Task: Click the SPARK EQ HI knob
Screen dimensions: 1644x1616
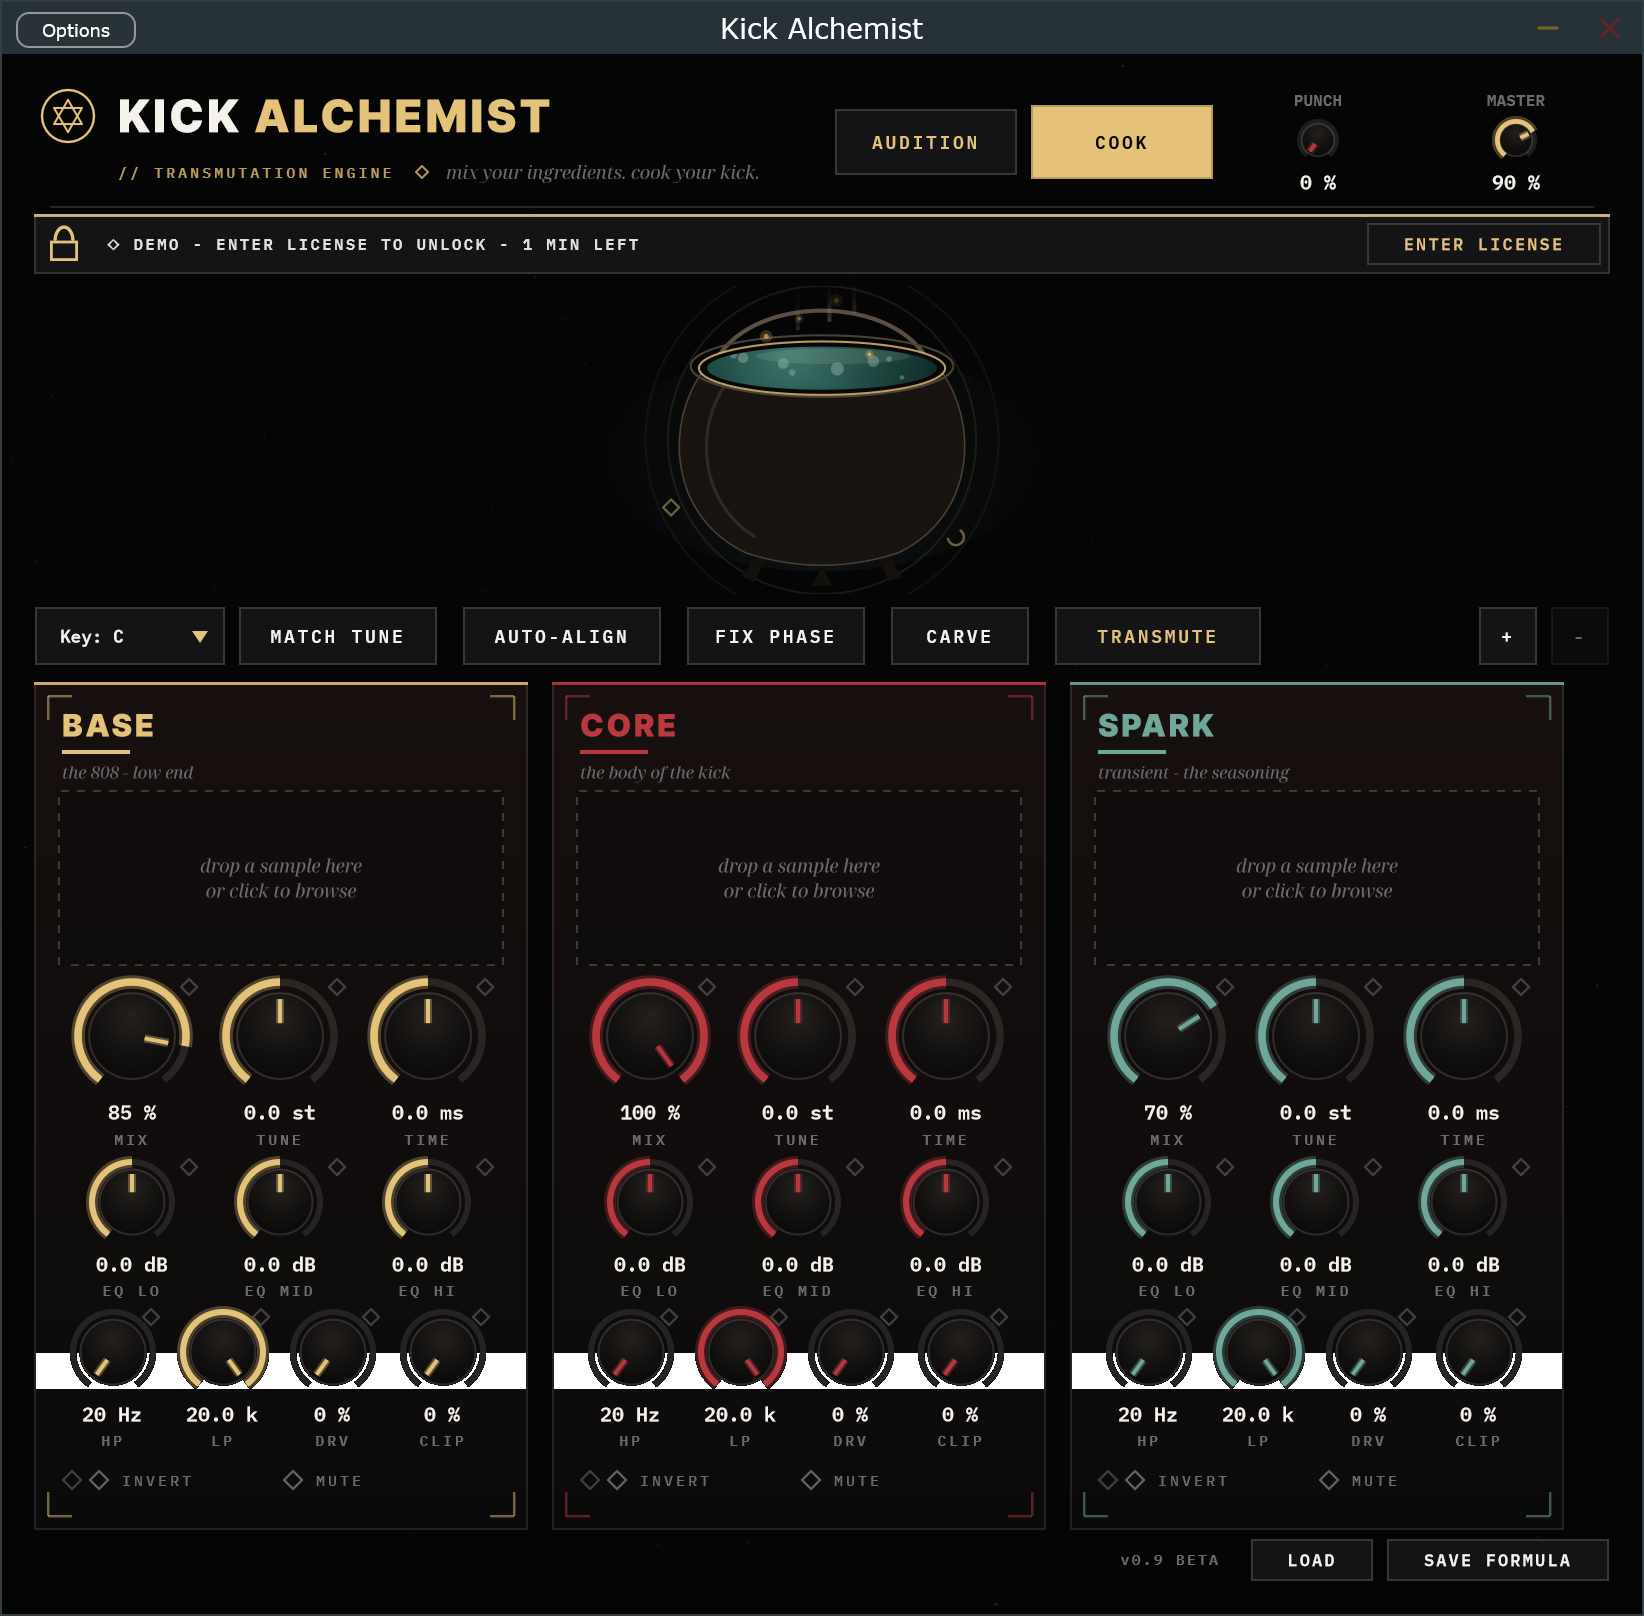Action: [x=1463, y=1201]
